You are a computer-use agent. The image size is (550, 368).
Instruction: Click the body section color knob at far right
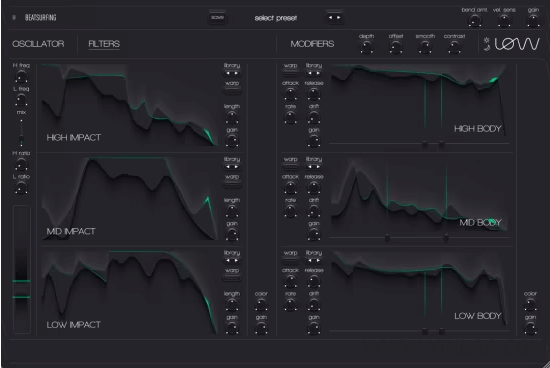click(x=530, y=305)
